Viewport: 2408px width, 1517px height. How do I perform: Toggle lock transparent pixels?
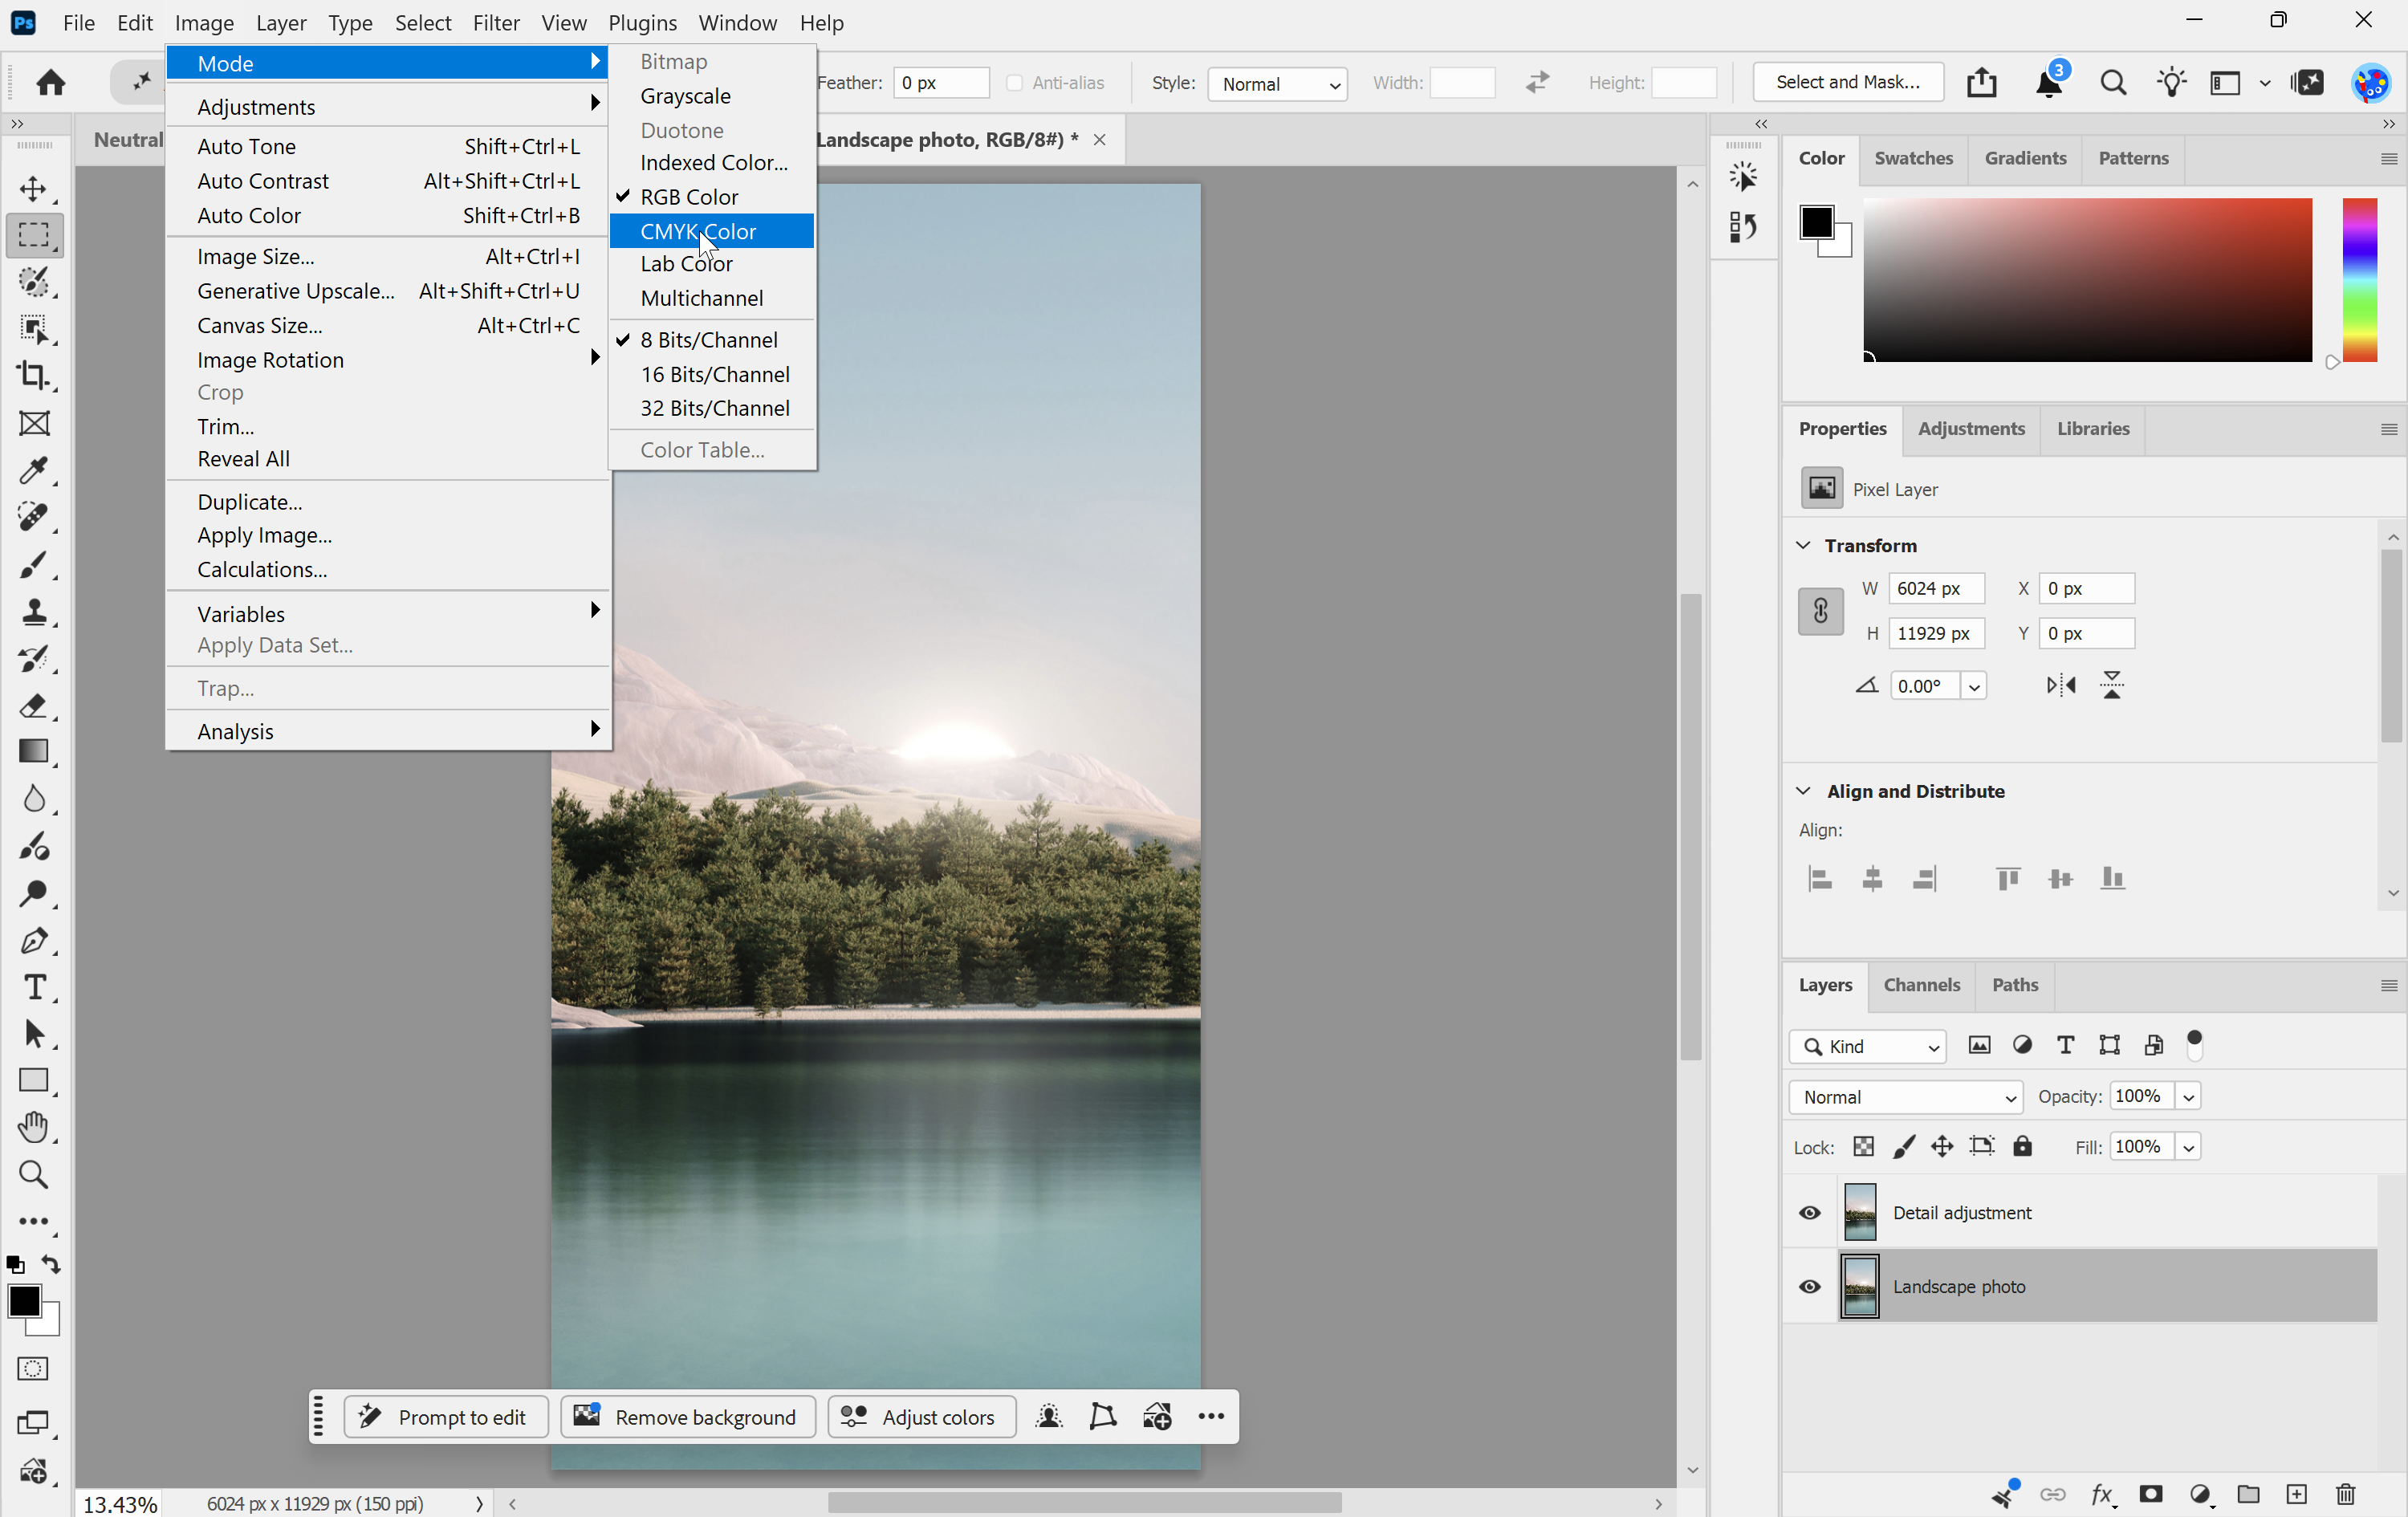1863,1146
